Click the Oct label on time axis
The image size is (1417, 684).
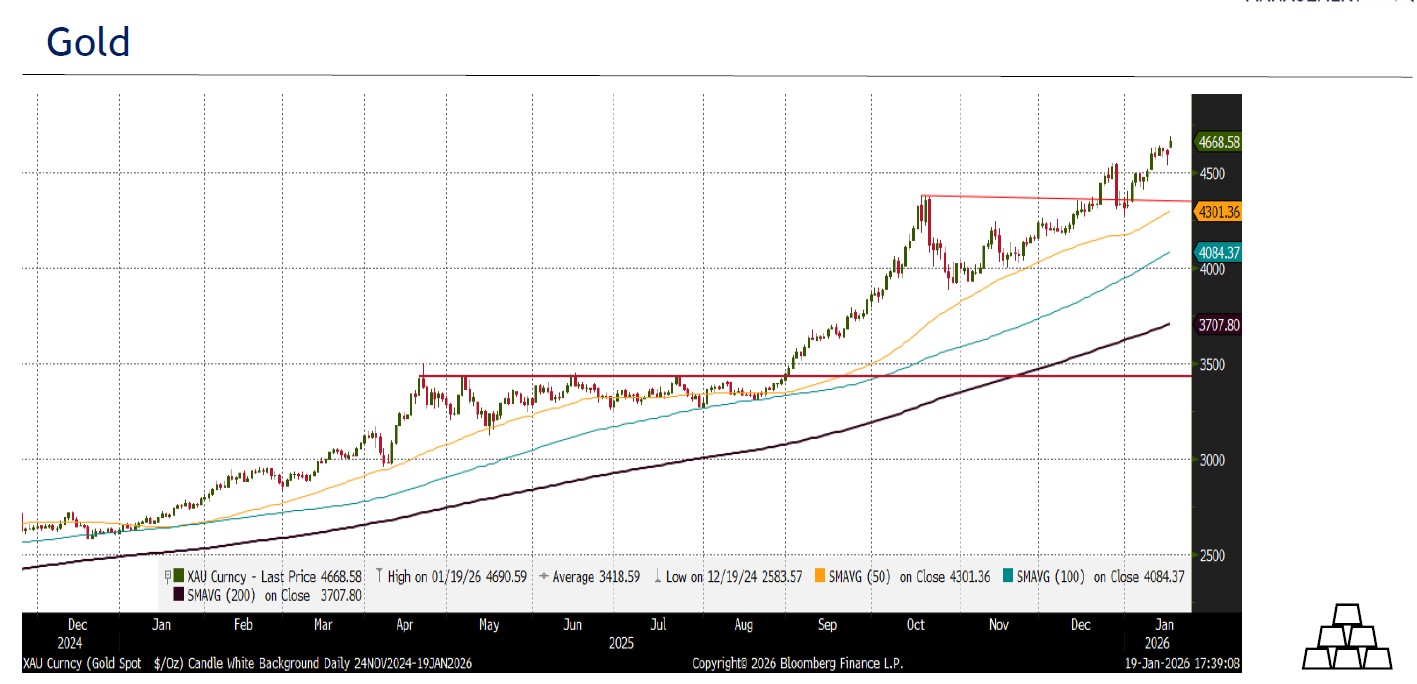[915, 625]
